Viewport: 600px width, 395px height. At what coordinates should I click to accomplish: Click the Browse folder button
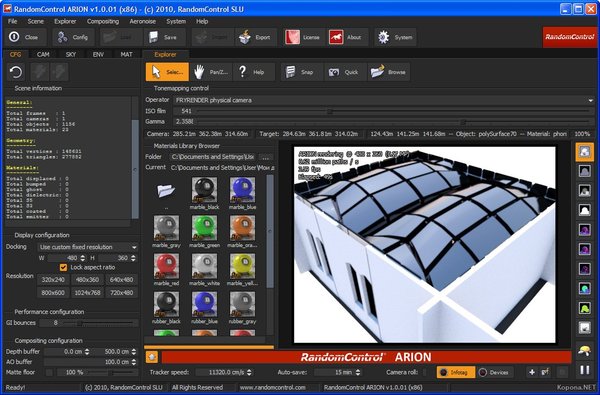pyautogui.click(x=389, y=72)
